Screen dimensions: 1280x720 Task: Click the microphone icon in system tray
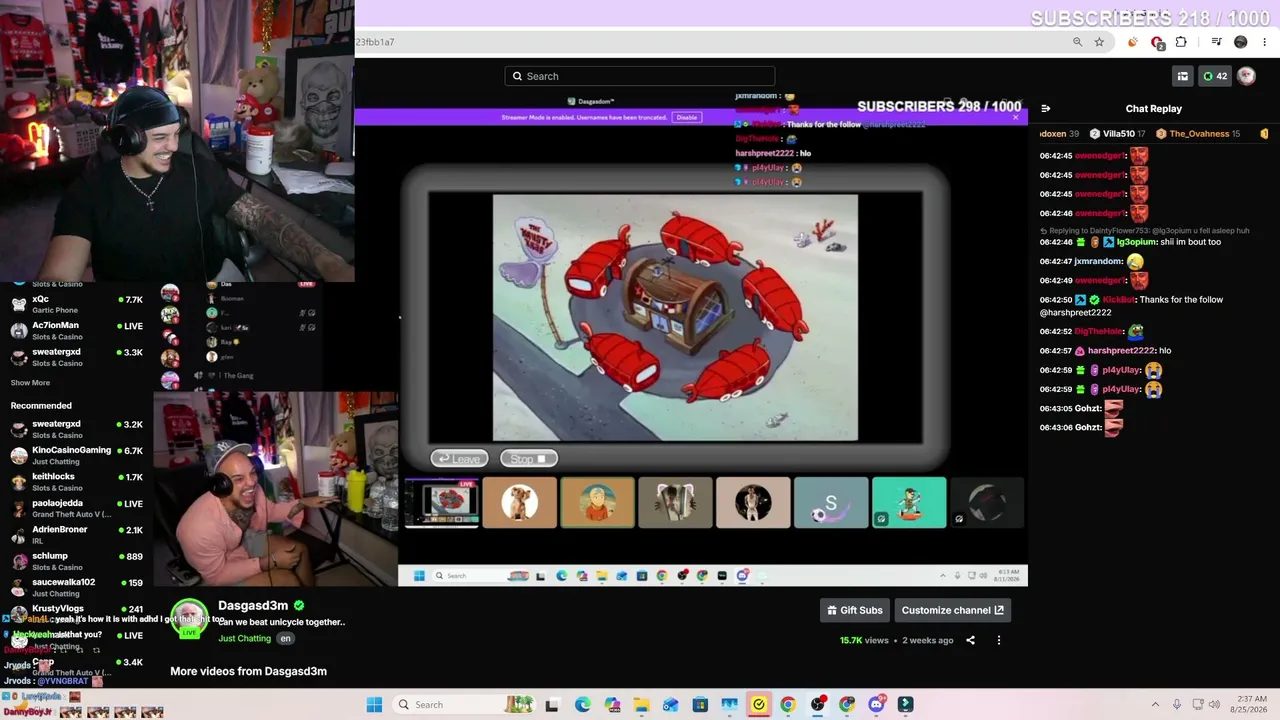coord(1177,705)
